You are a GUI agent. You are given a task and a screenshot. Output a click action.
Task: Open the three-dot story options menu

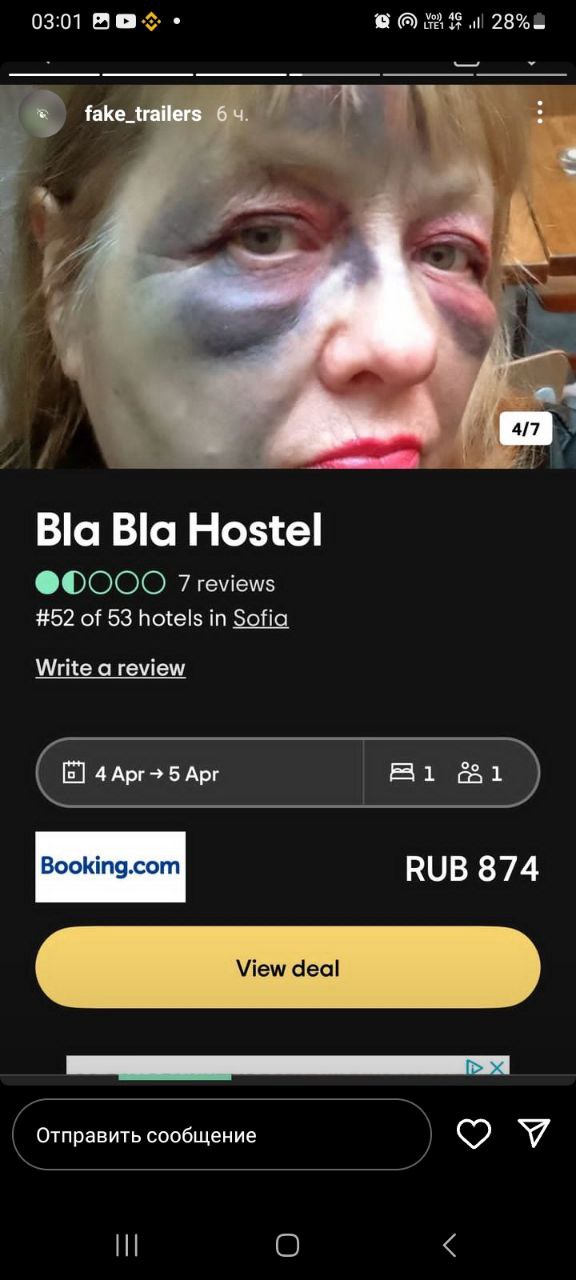click(540, 112)
